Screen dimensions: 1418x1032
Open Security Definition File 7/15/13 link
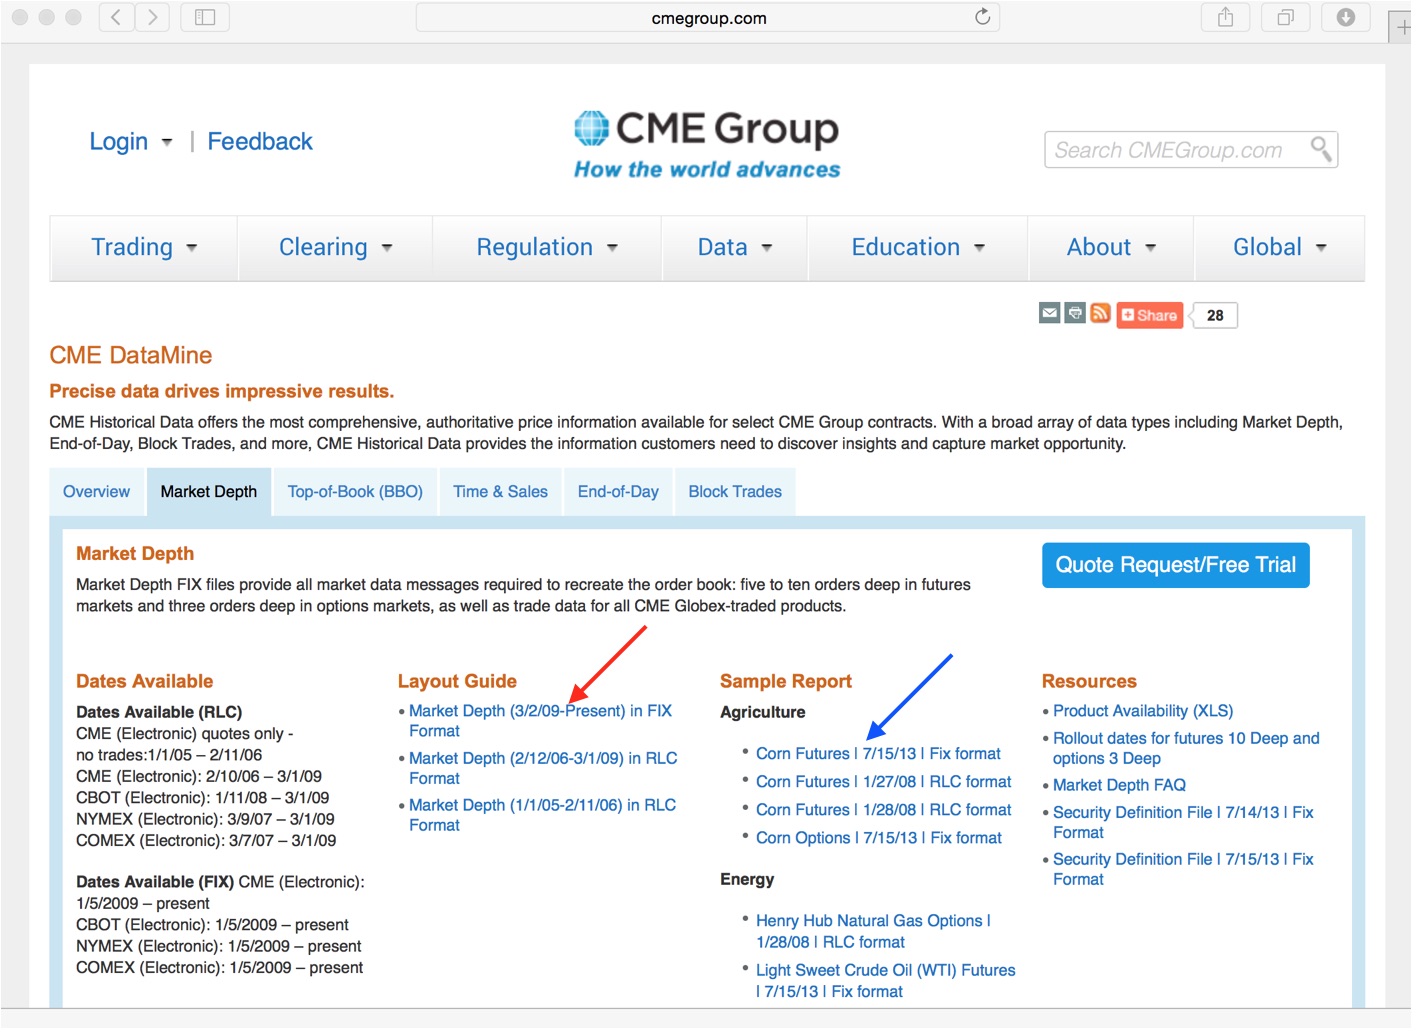[1183, 869]
